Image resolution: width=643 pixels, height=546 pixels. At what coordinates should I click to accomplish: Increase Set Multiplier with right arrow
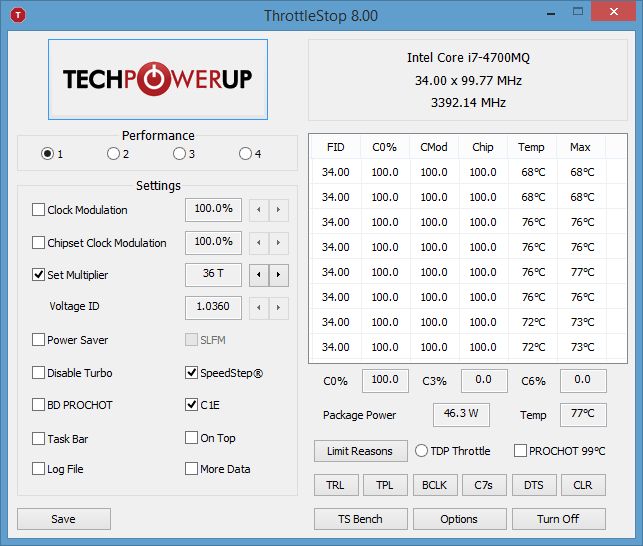[x=278, y=275]
